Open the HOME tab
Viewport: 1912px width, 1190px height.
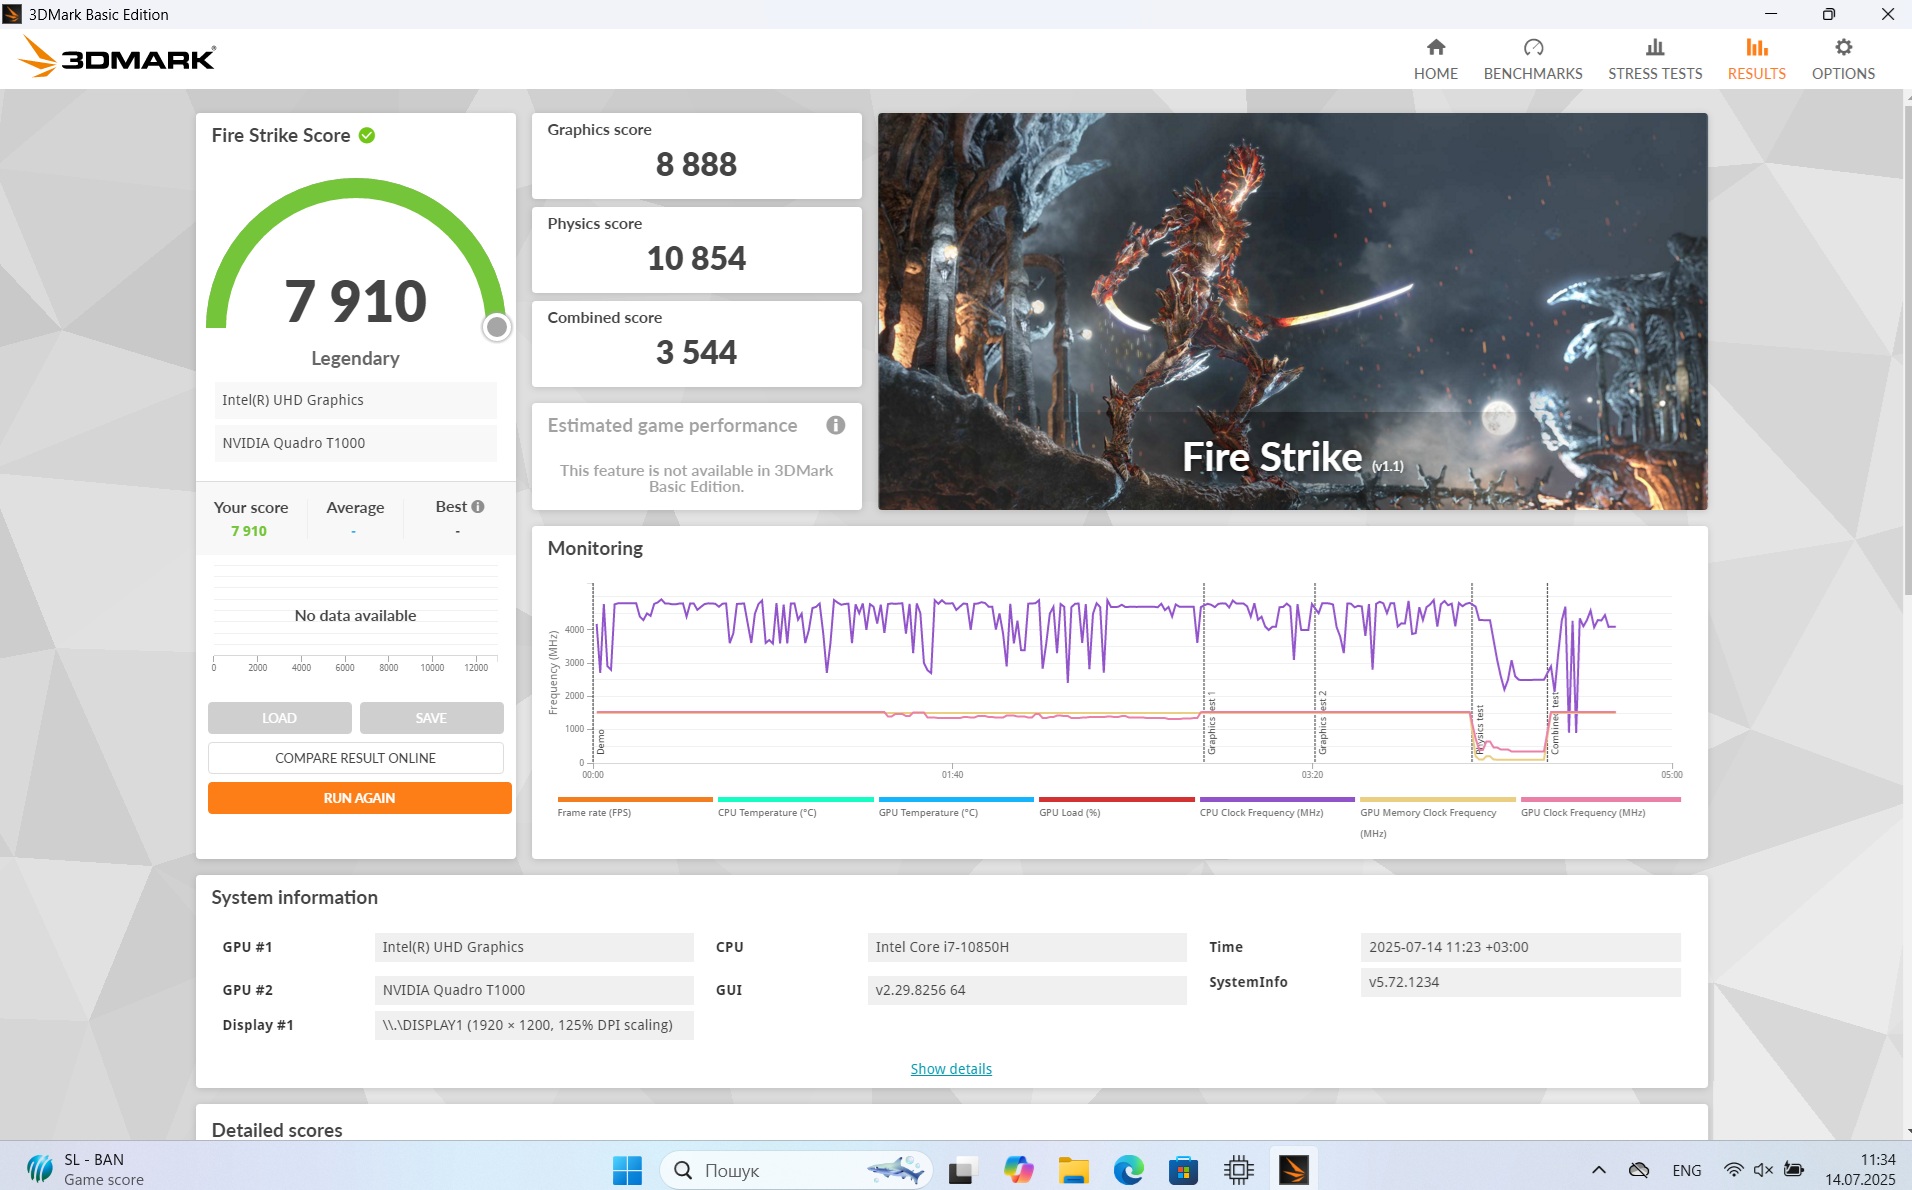[1435, 60]
